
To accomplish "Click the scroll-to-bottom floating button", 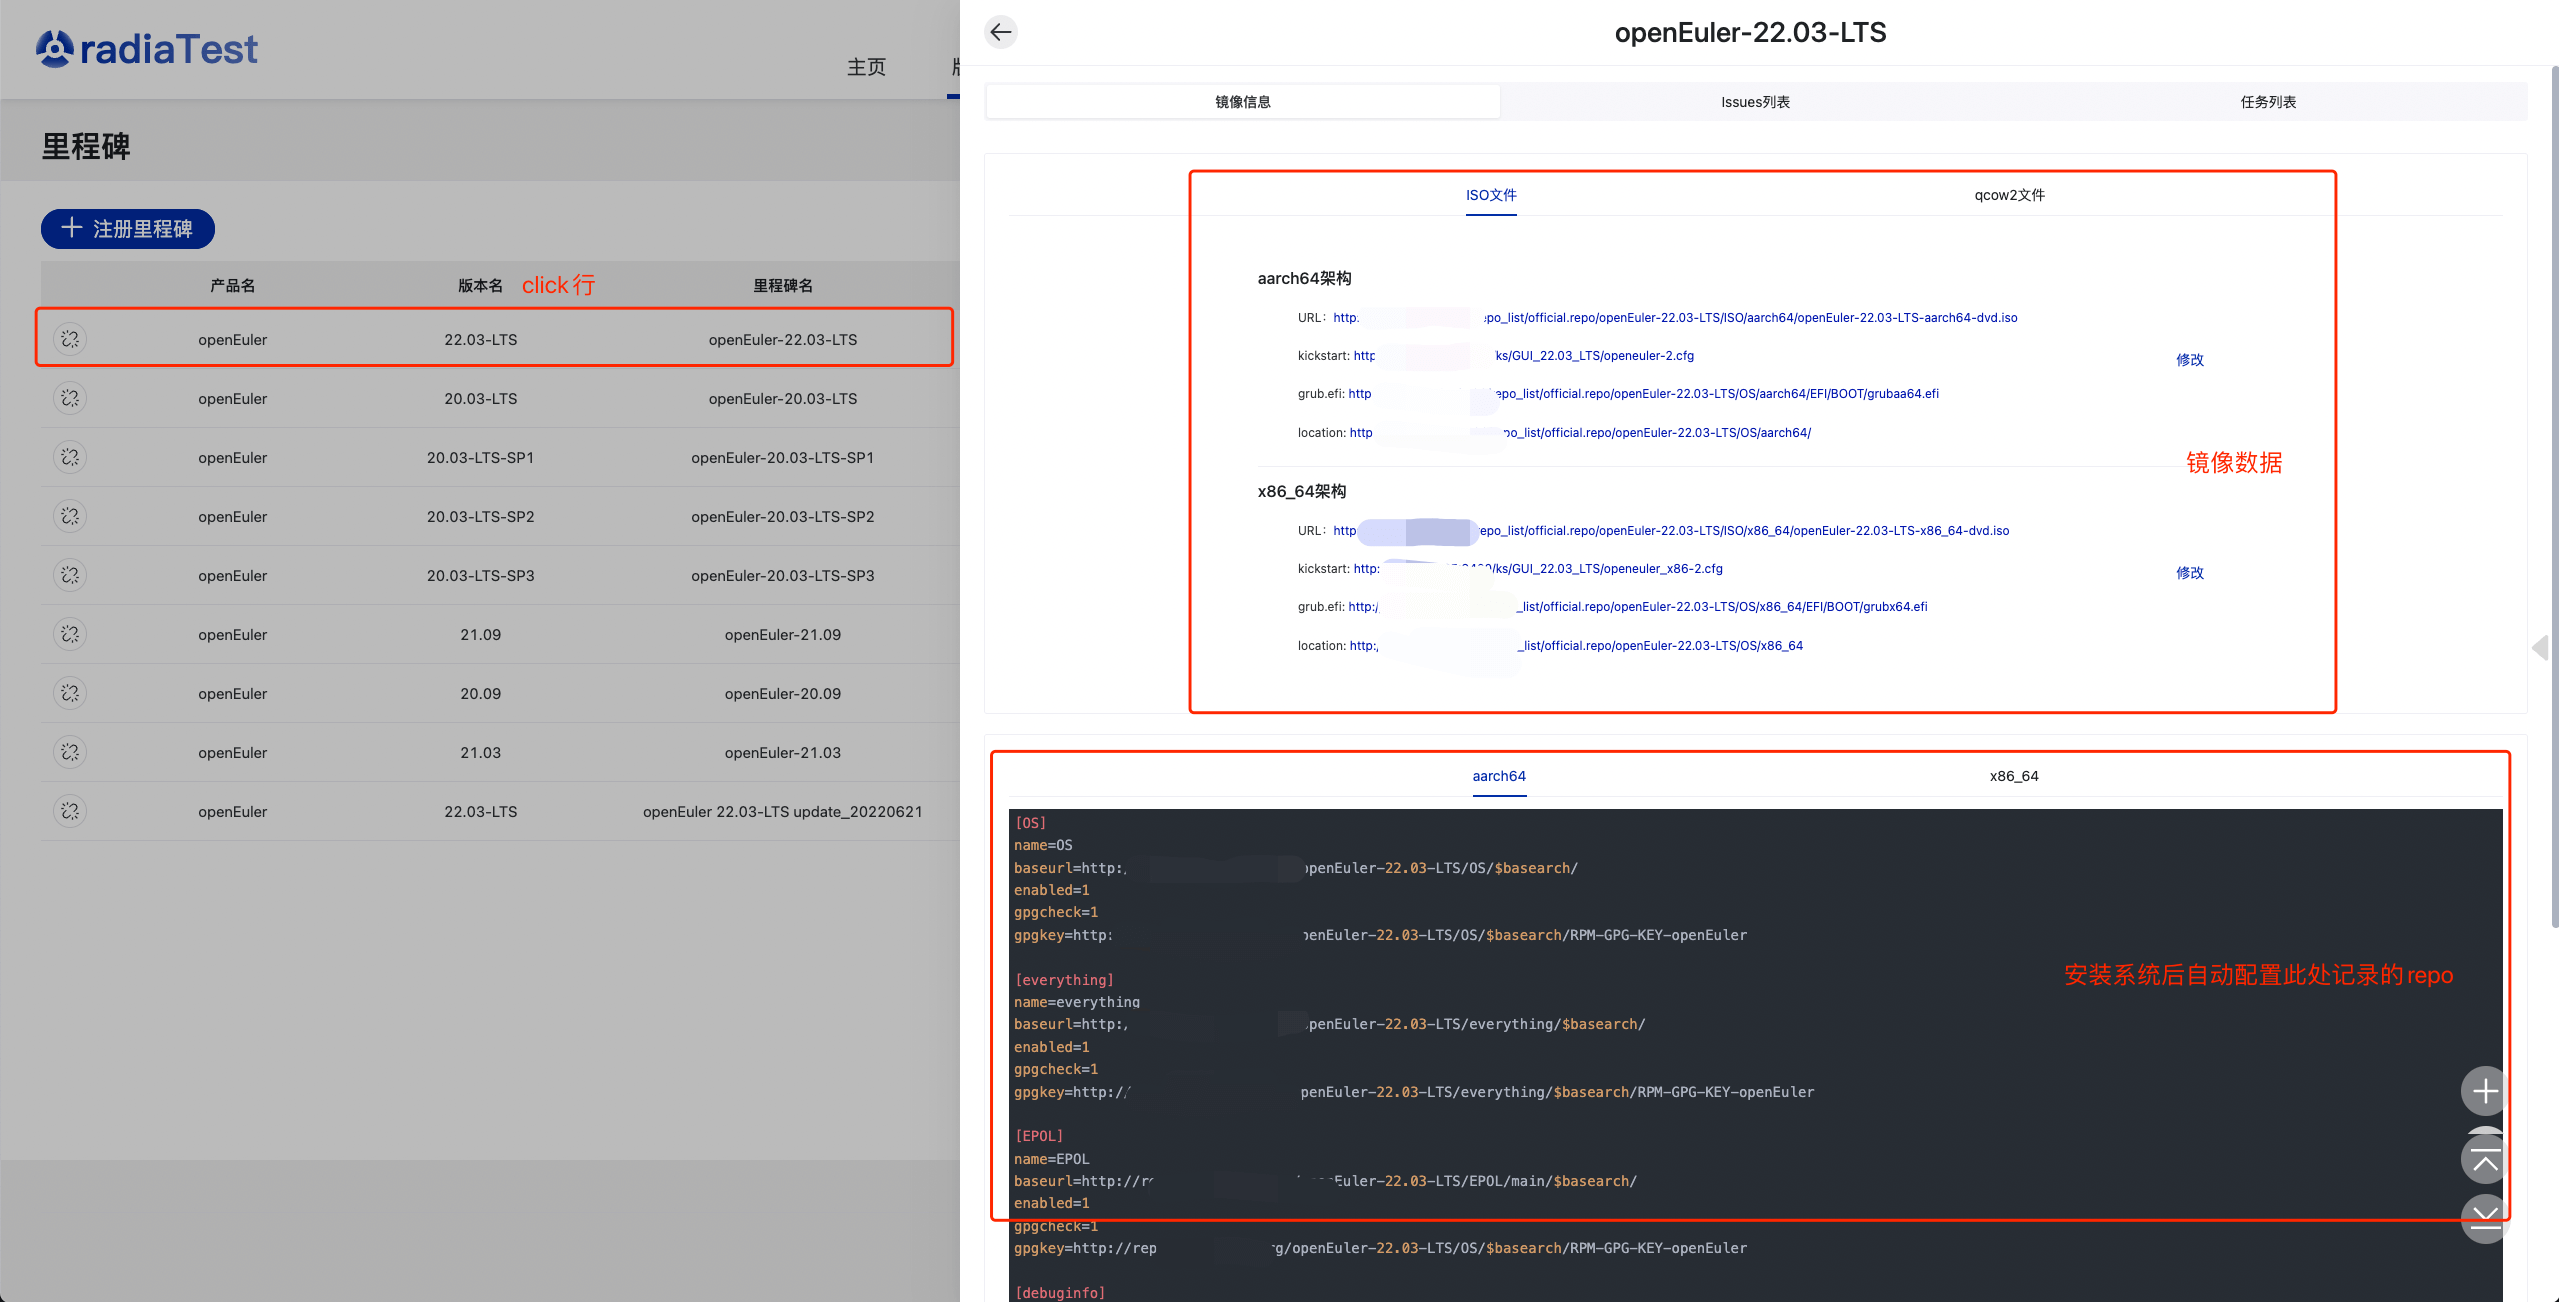I will pyautogui.click(x=2484, y=1217).
